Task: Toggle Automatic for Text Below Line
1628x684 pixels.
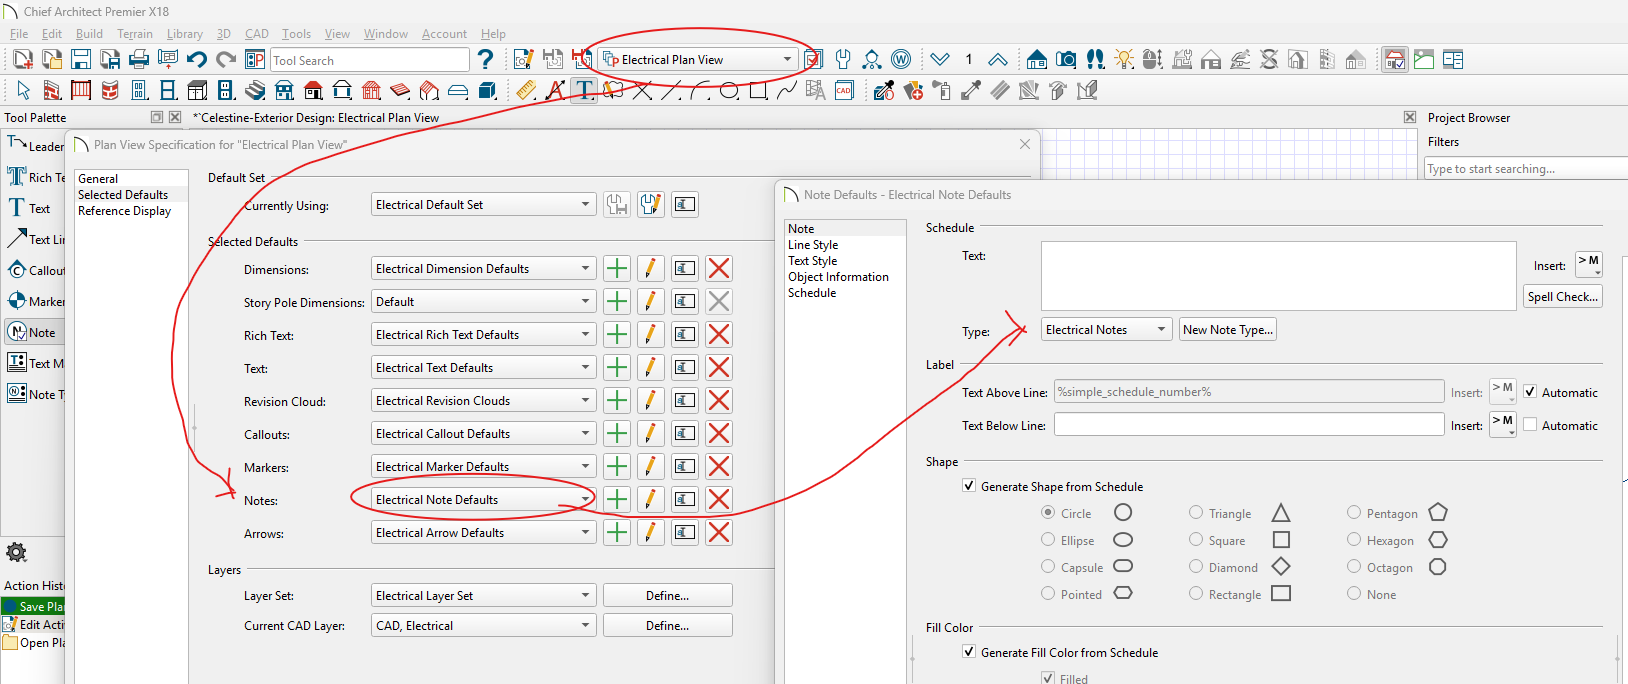Action: (x=1530, y=425)
